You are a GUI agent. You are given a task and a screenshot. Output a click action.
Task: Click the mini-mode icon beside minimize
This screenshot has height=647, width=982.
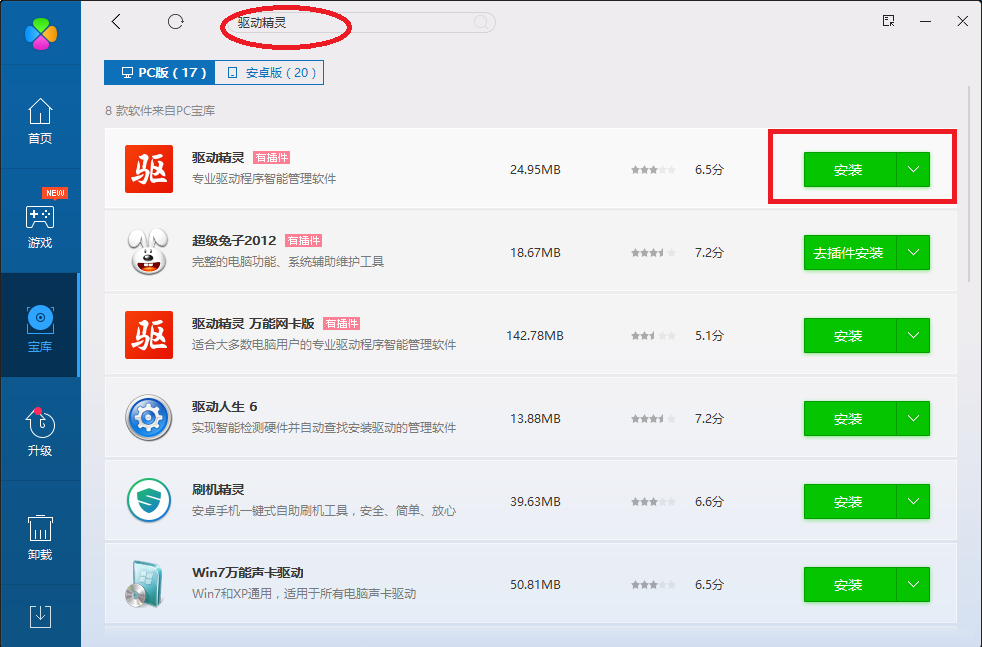[x=888, y=21]
